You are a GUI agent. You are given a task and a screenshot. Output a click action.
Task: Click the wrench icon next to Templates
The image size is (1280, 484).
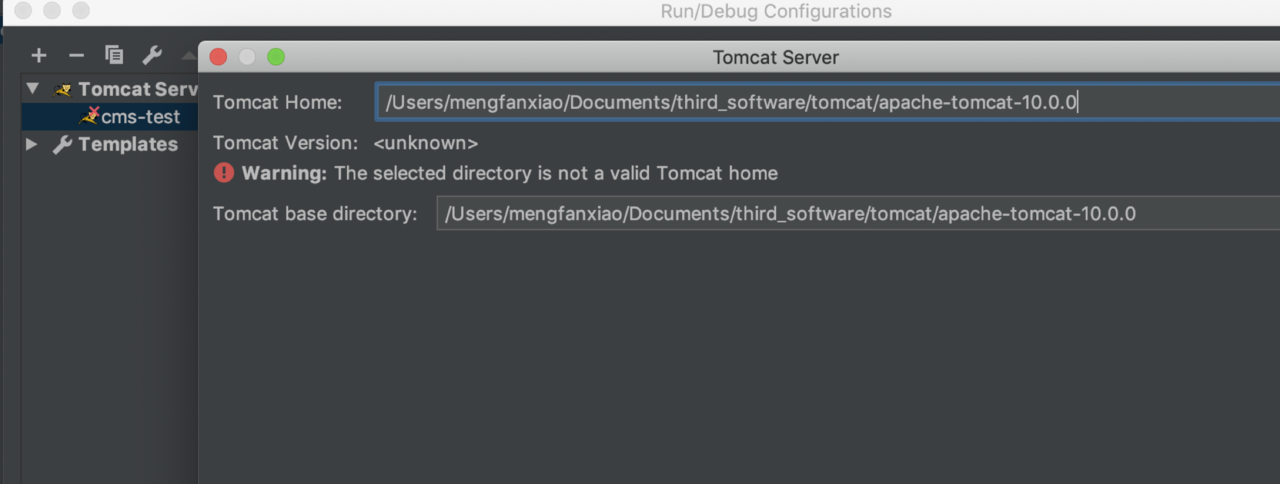pos(62,144)
